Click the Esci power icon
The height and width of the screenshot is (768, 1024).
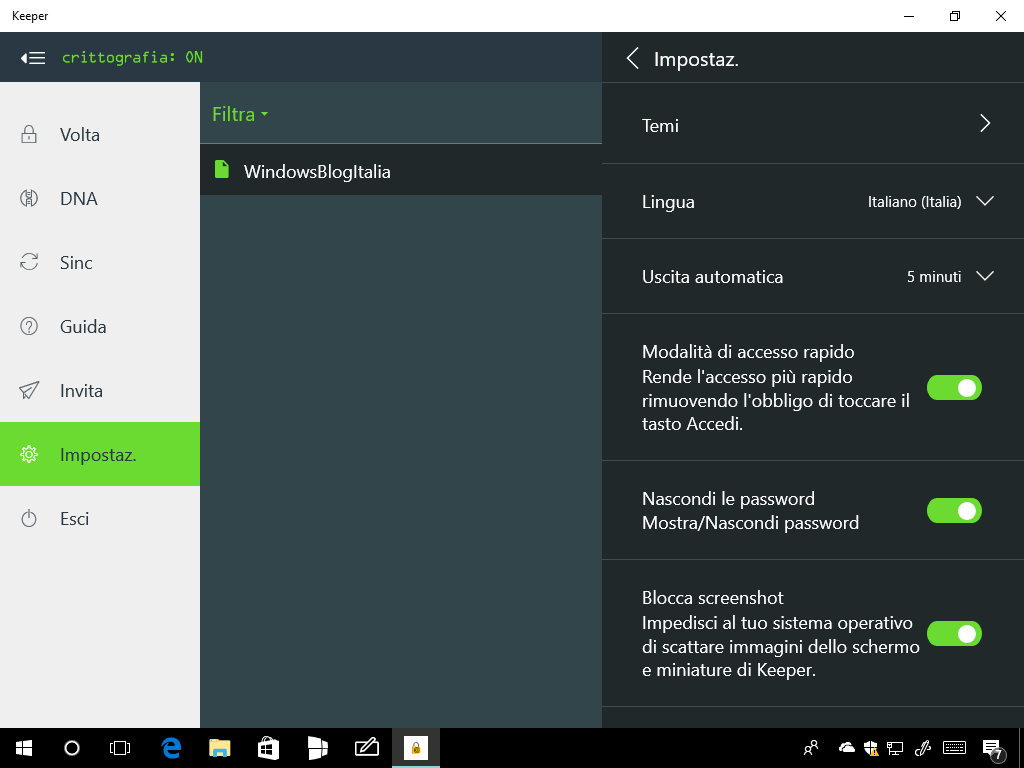click(29, 519)
